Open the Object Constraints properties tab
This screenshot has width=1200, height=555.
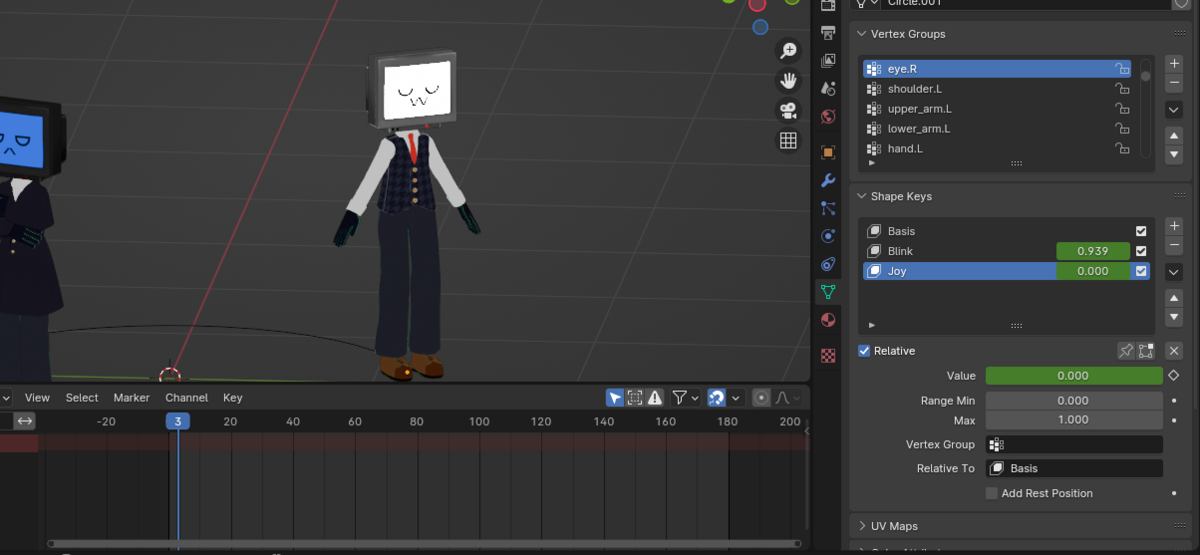point(828,265)
